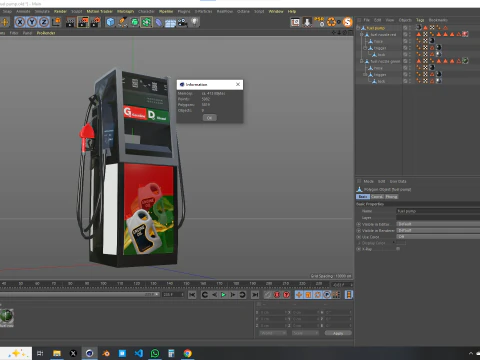Click the orange S plugin icon
The image size is (480, 360).
pos(348,22)
